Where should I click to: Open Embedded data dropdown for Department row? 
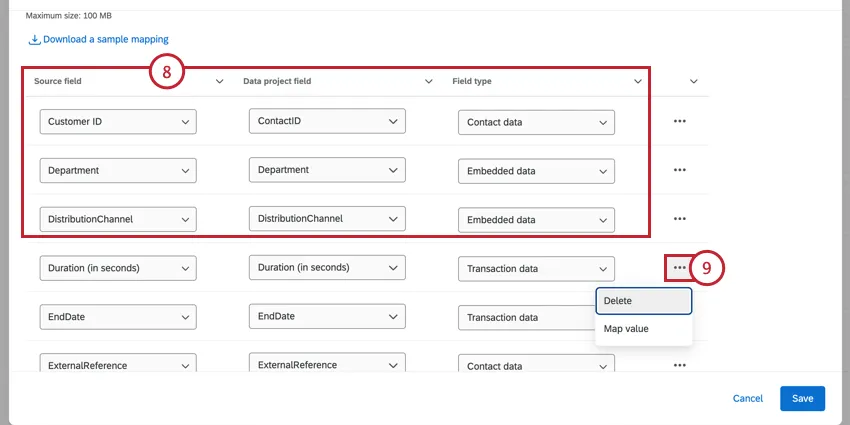click(x=536, y=171)
